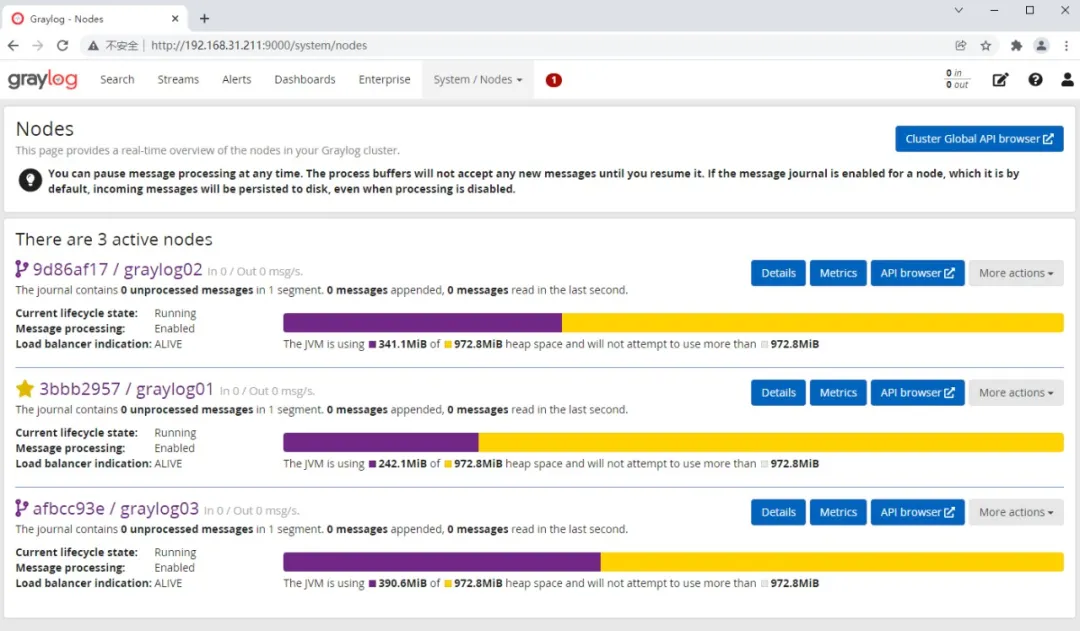The height and width of the screenshot is (631, 1080).
Task: Click the yellow swatch in graylog01 legend
Action: [448, 464]
